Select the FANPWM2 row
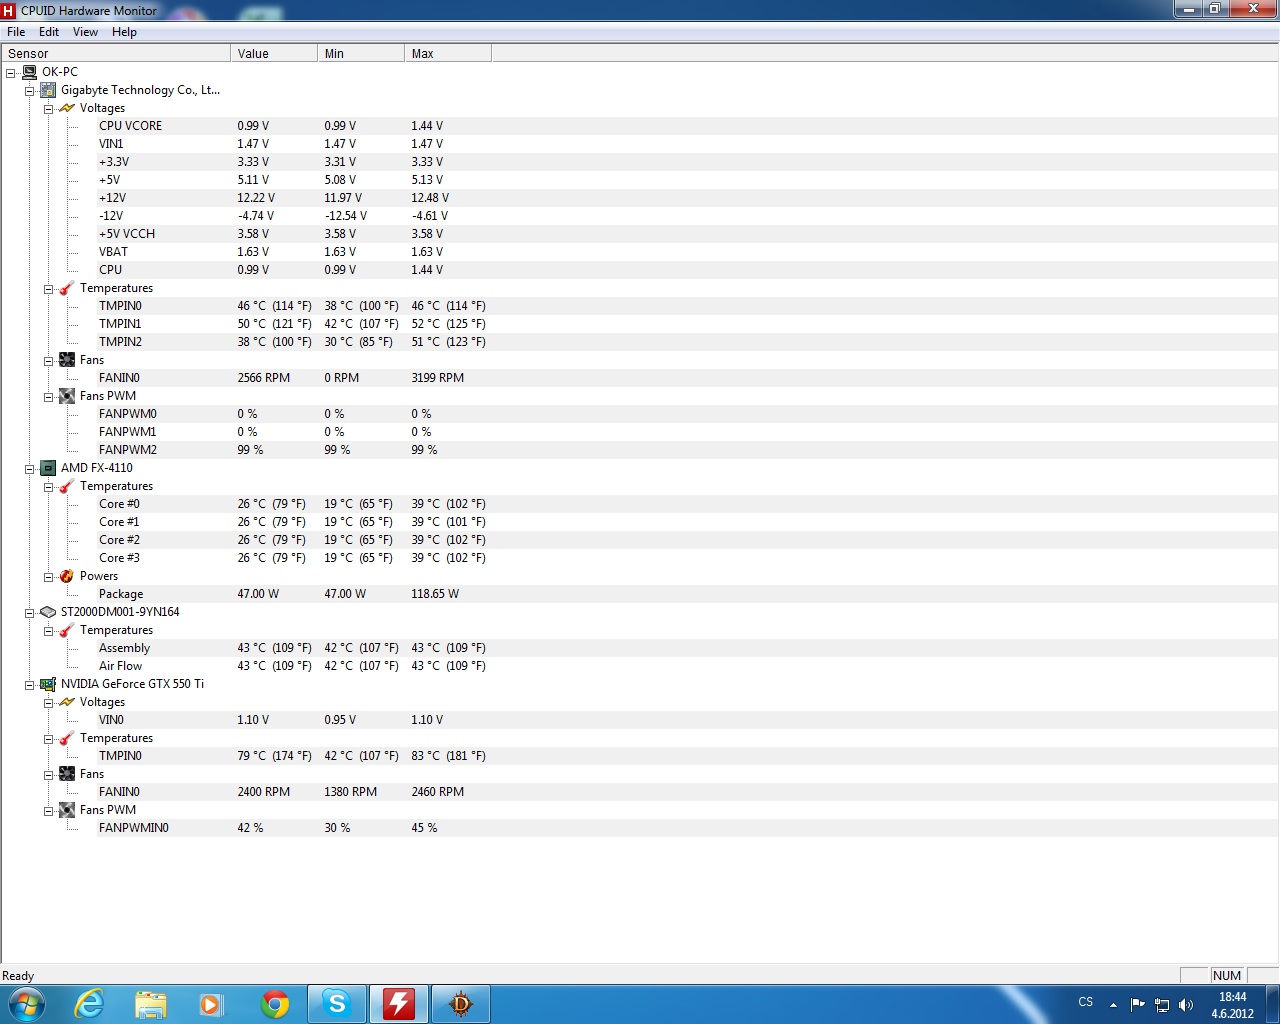 [639, 450]
